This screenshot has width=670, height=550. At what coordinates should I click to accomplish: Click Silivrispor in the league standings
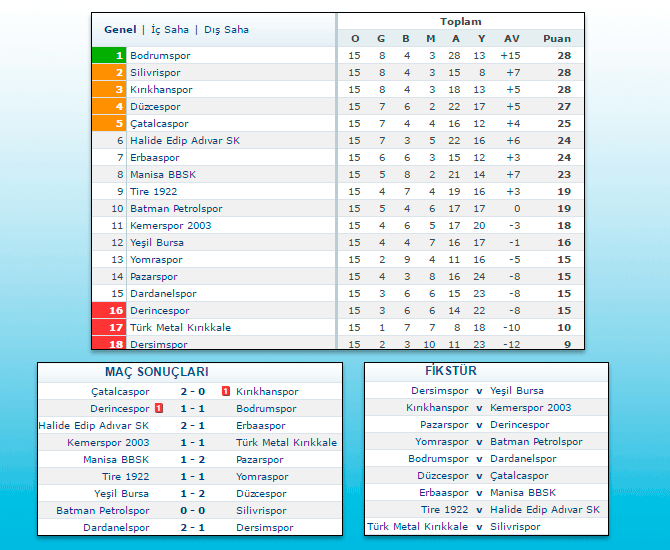(158, 73)
